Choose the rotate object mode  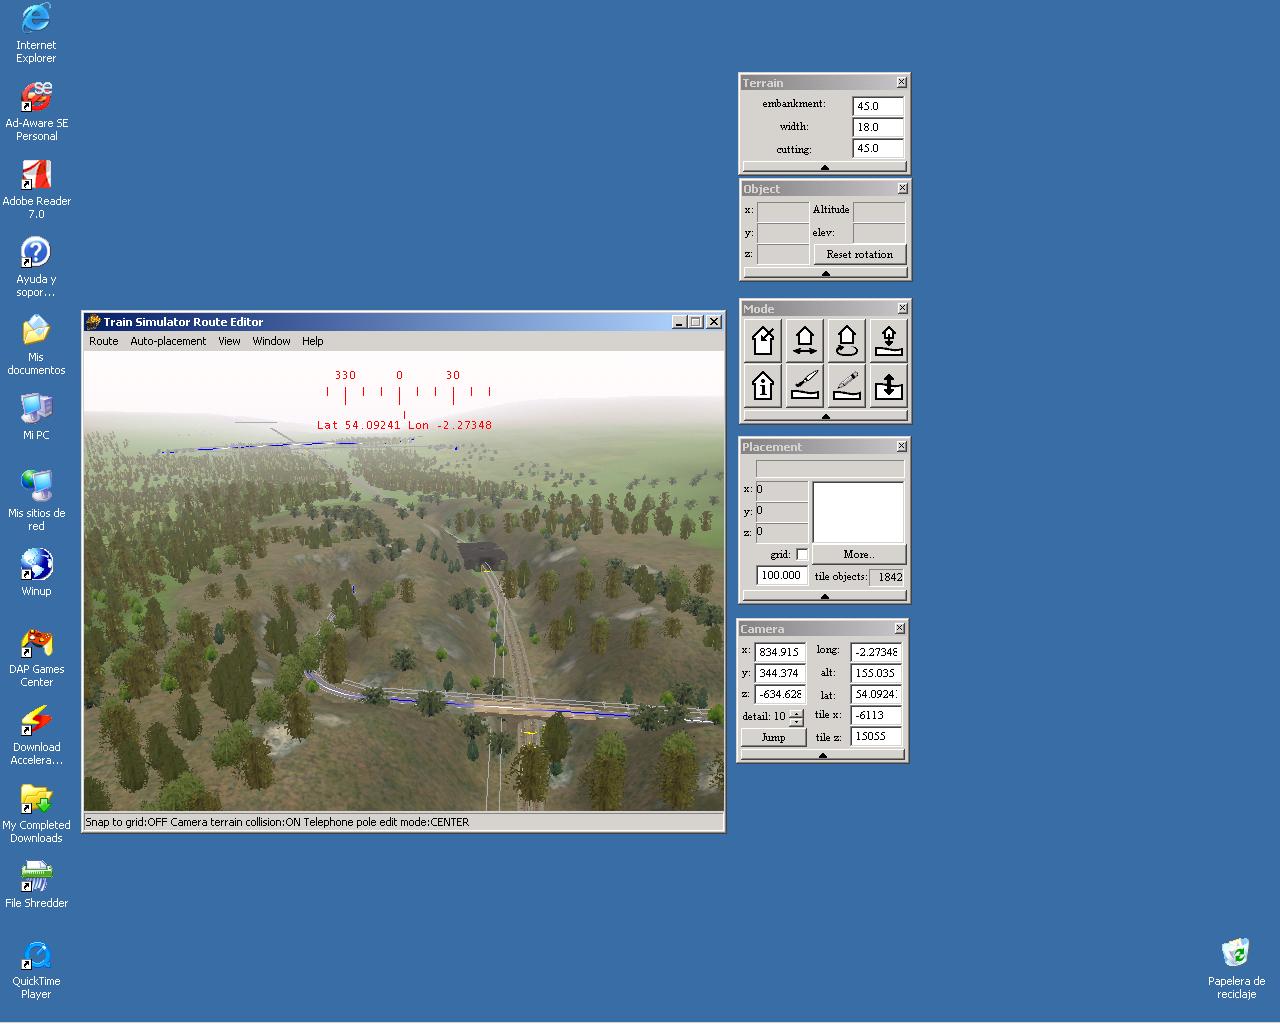[847, 341]
